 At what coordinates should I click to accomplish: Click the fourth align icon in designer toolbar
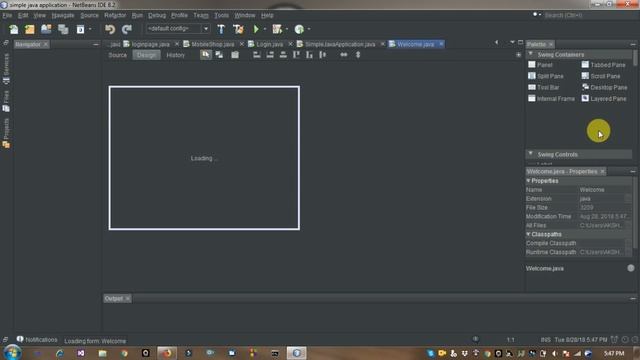pos(296,55)
